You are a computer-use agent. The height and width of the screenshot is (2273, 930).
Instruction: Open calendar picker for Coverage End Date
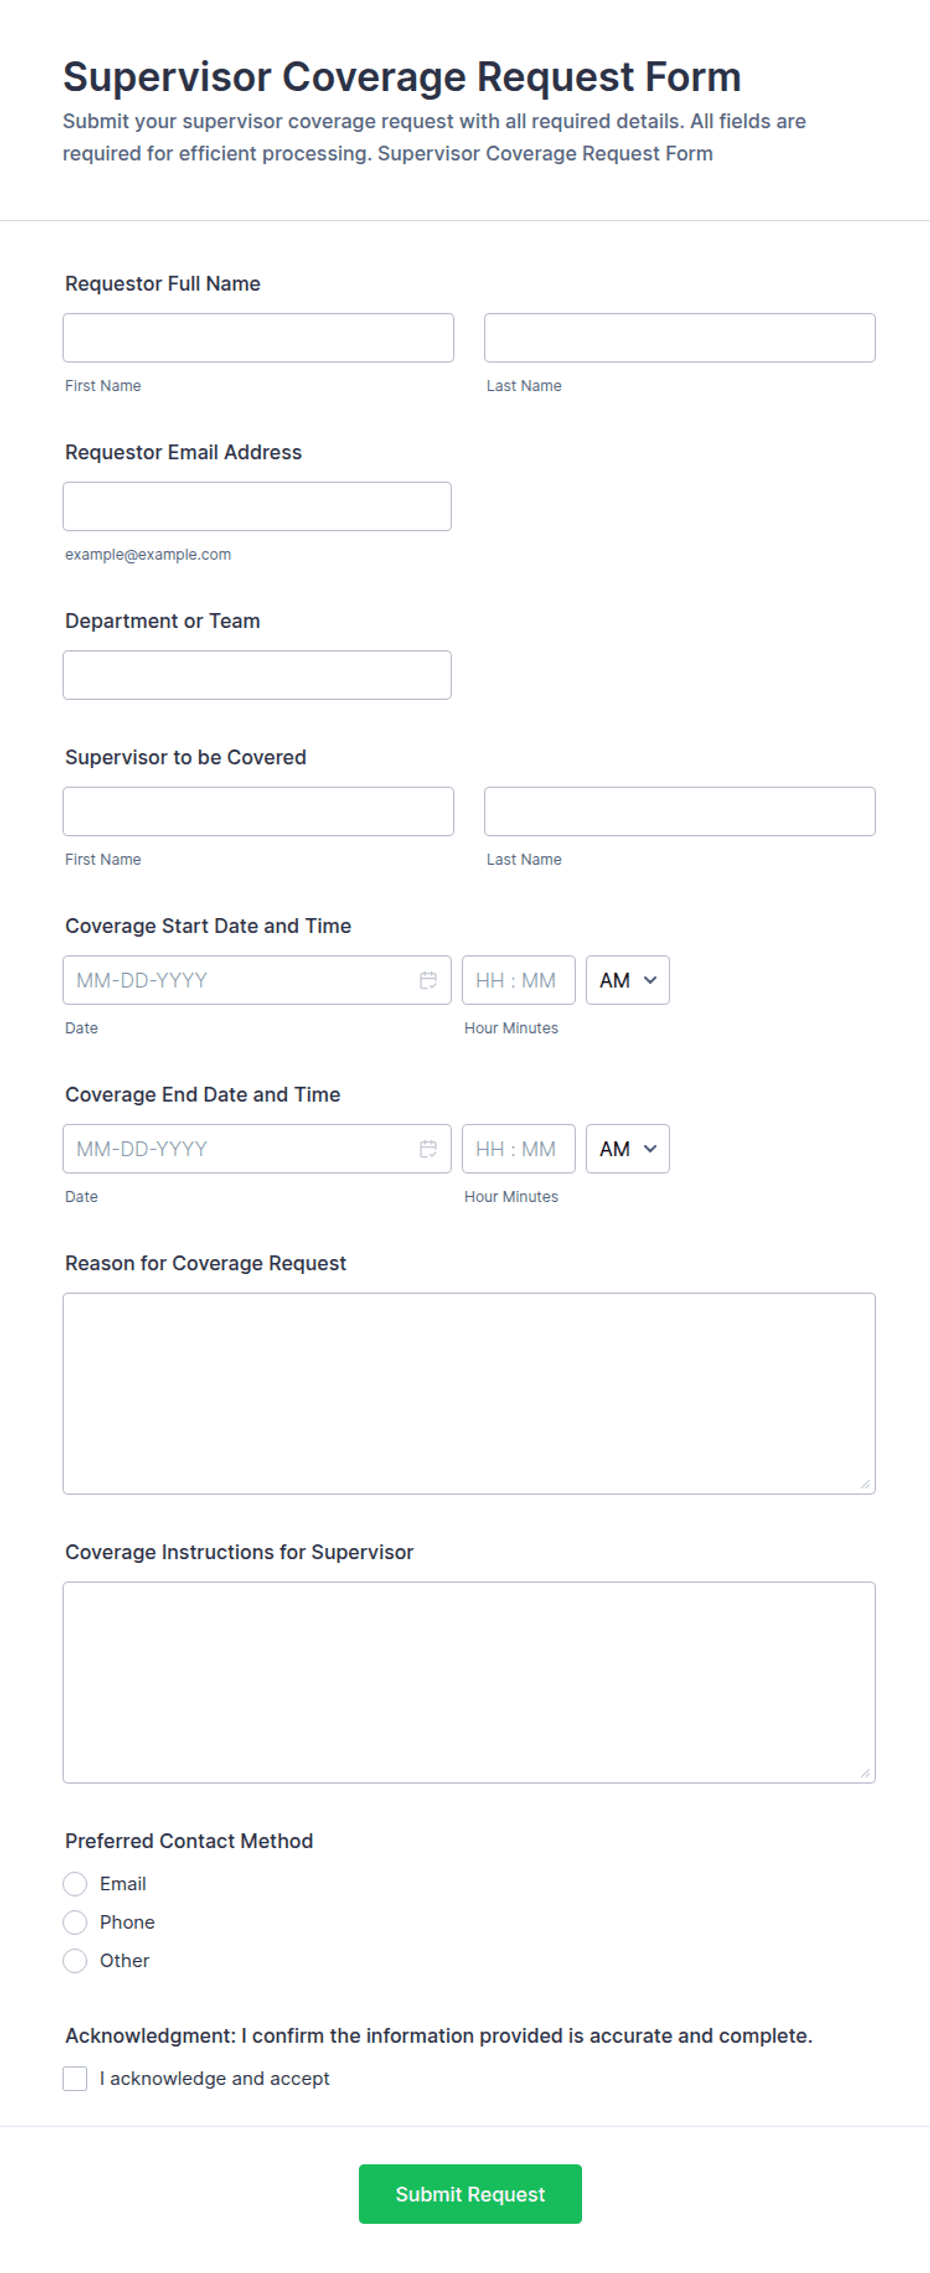click(428, 1149)
